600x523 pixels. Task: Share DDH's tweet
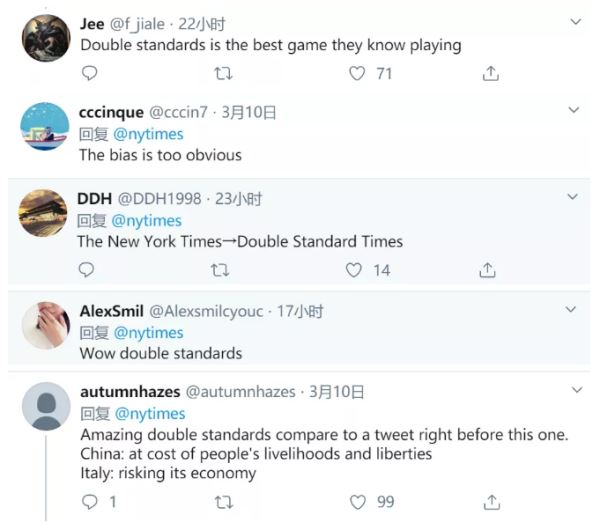(487, 270)
